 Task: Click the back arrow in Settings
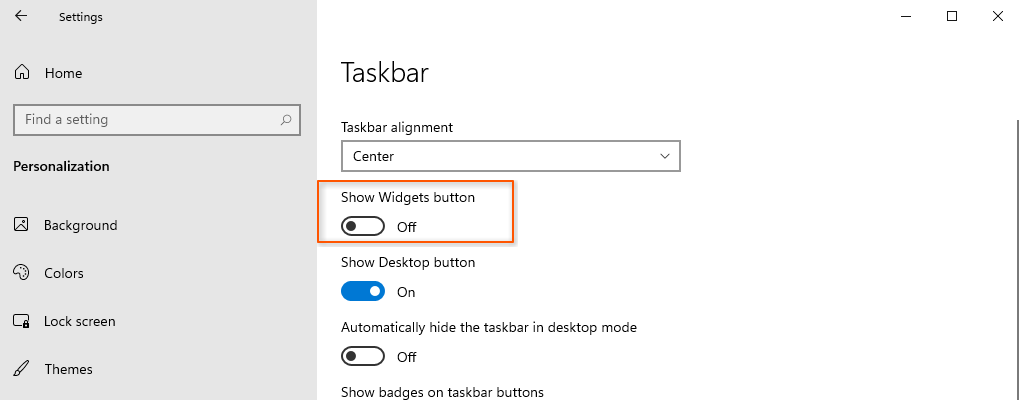[x=21, y=16]
